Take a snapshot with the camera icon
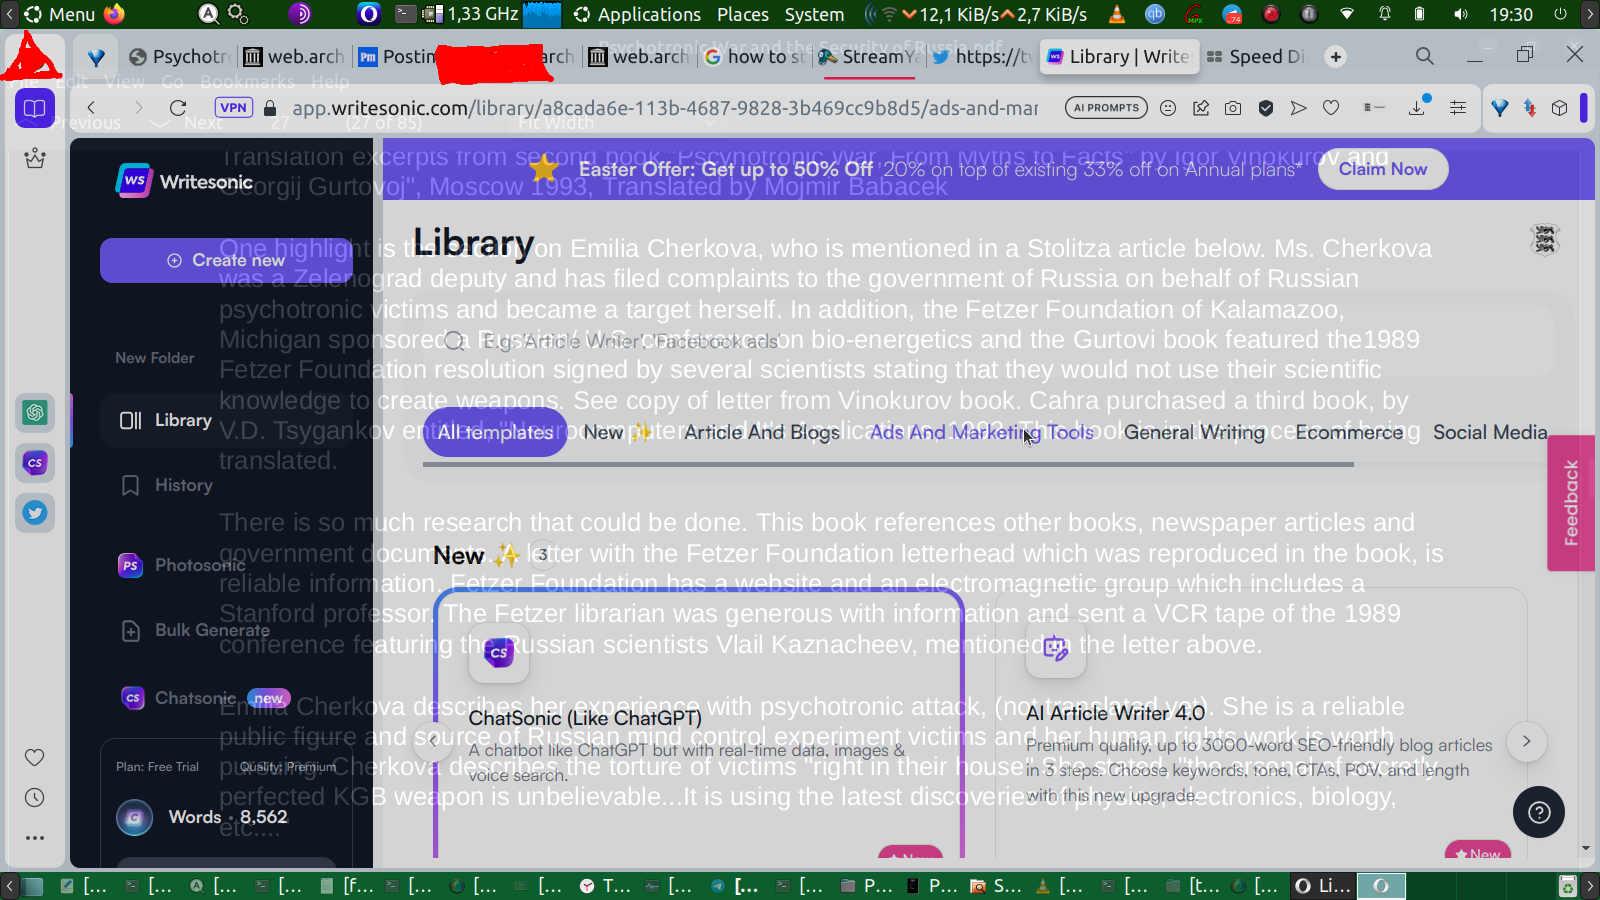Image resolution: width=1600 pixels, height=900 pixels. pos(1233,108)
